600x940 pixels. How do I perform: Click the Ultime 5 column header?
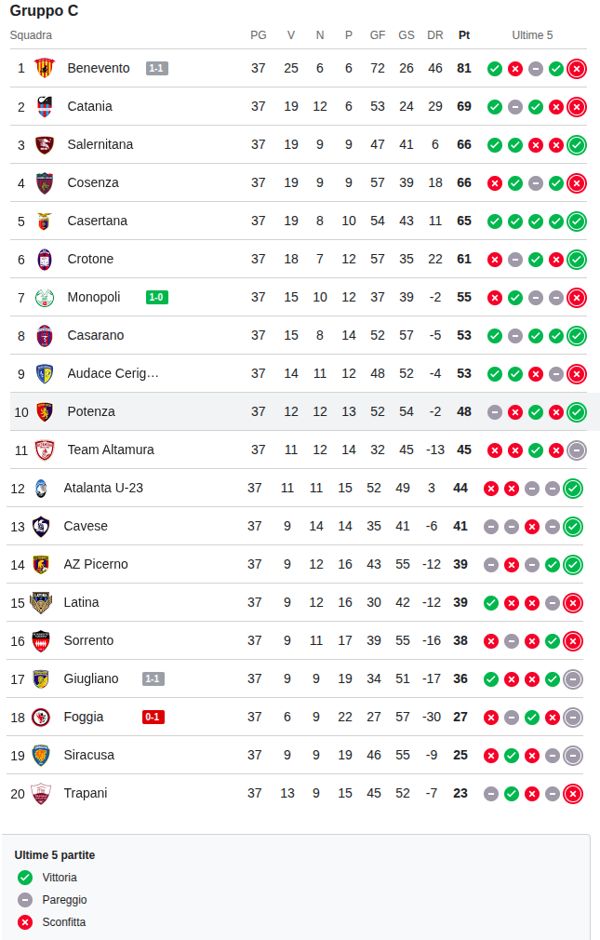[x=532, y=35]
